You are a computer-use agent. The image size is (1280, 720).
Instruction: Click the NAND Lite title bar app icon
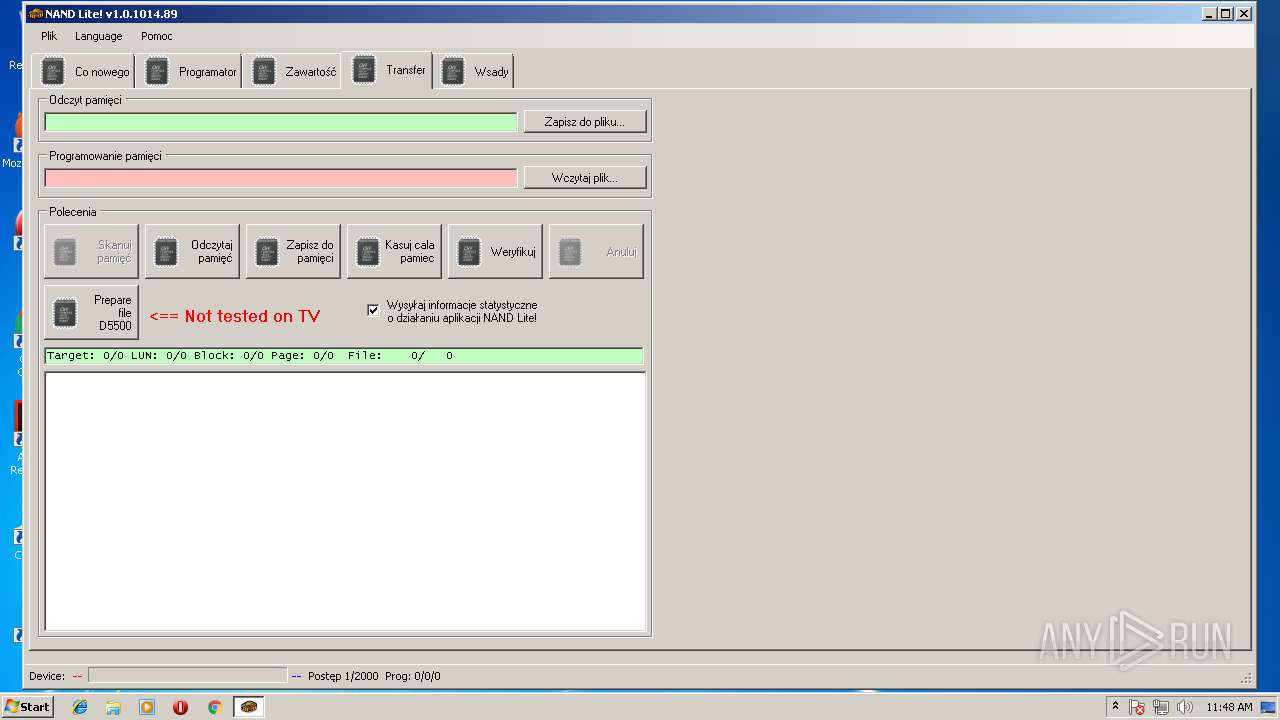click(36, 14)
